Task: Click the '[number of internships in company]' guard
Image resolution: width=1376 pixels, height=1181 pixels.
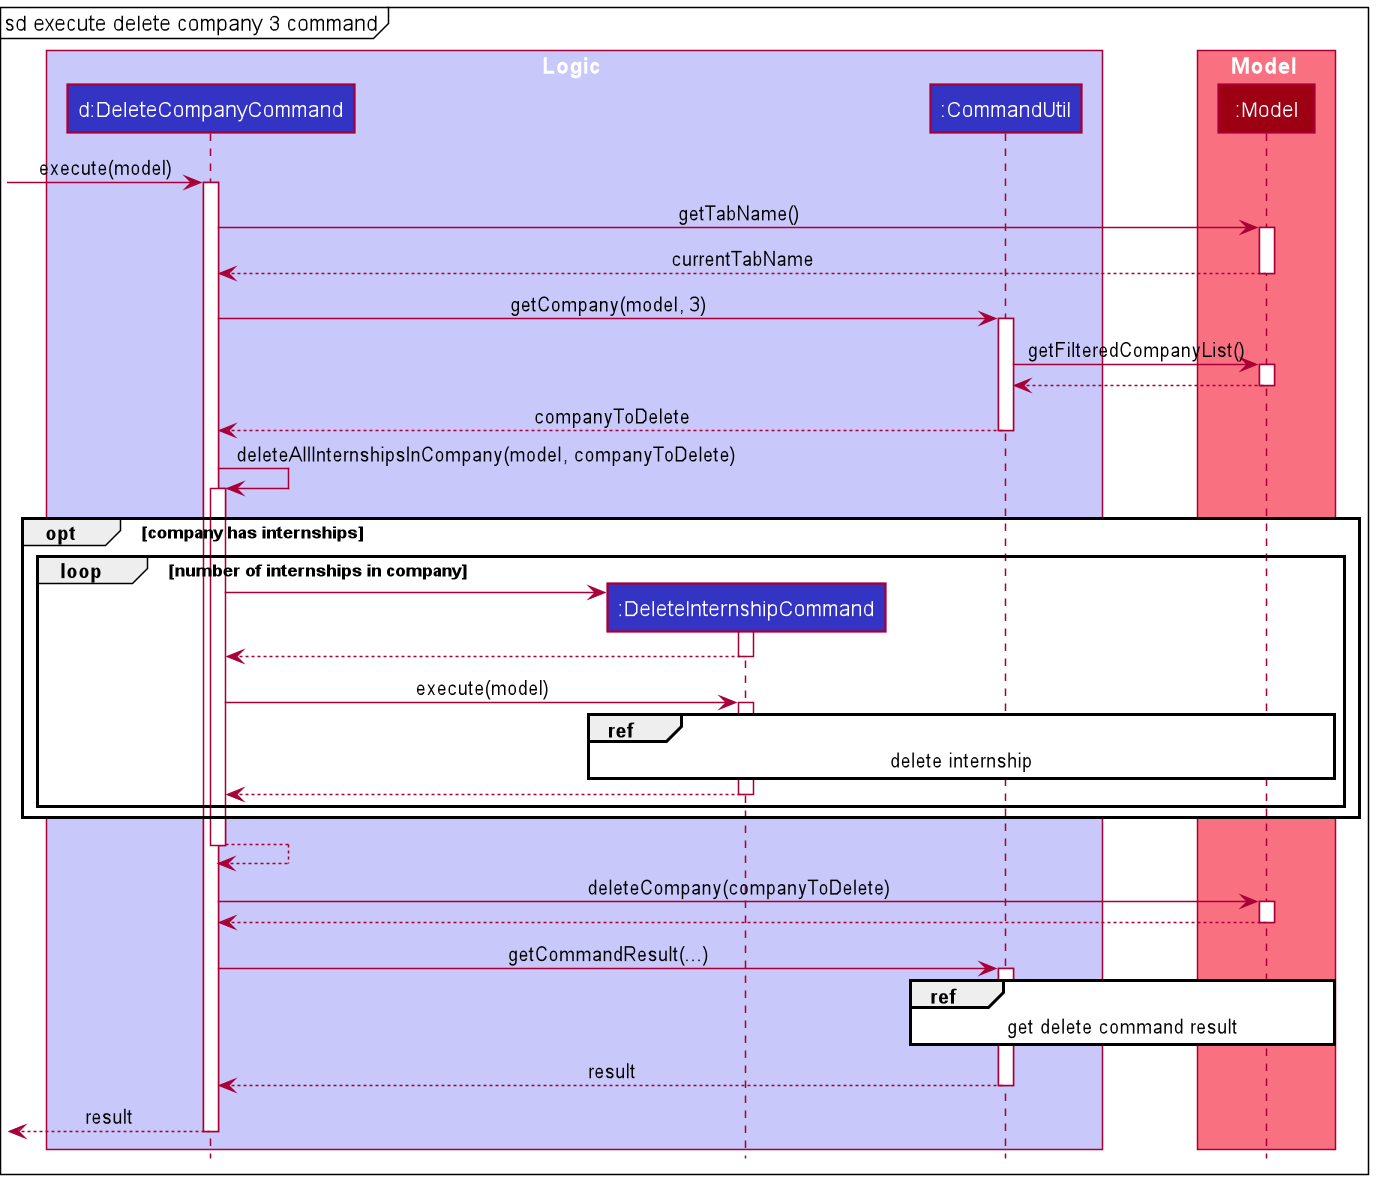Action: click(318, 570)
